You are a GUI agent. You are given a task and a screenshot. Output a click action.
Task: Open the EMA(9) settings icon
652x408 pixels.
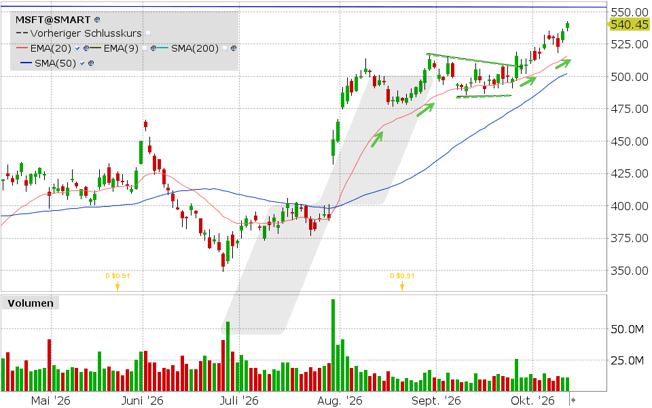click(153, 48)
